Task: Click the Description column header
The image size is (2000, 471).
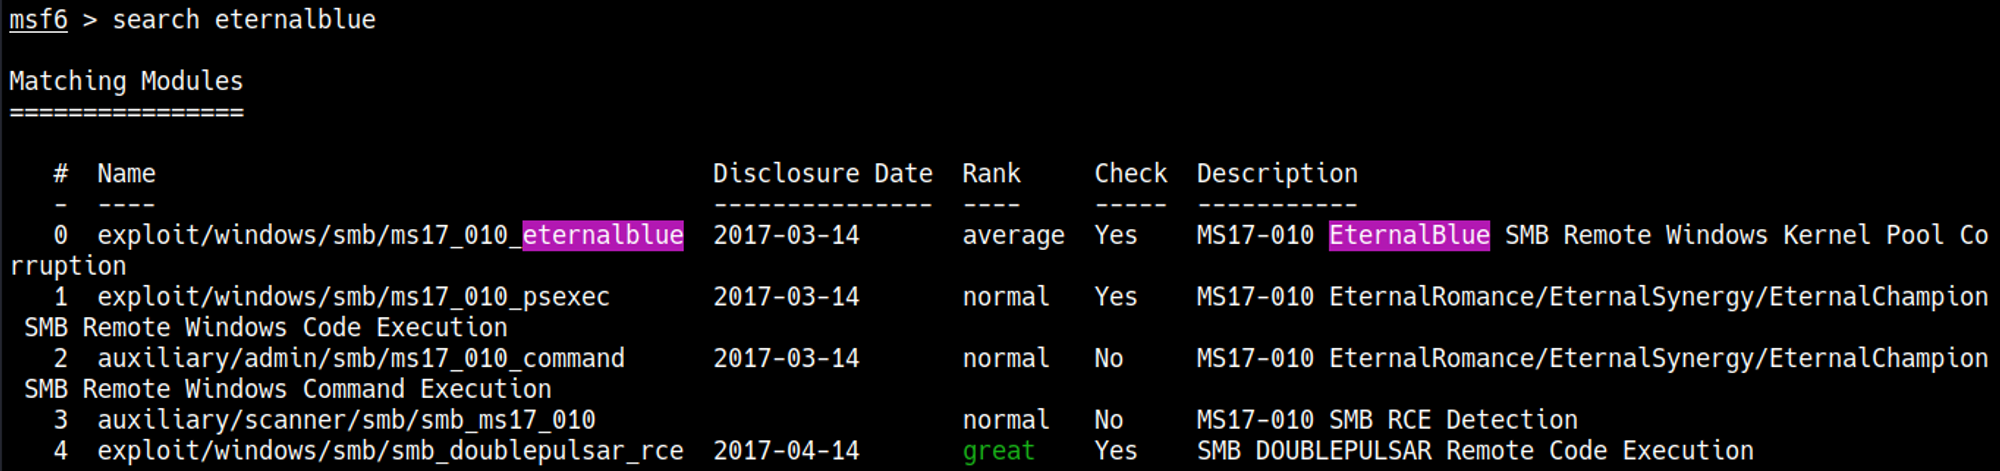Action: coord(1277,174)
